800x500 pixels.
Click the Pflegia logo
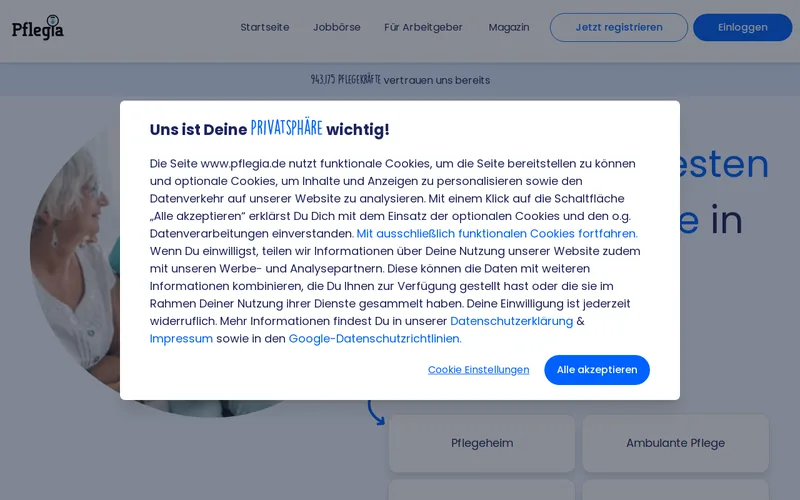(38, 28)
